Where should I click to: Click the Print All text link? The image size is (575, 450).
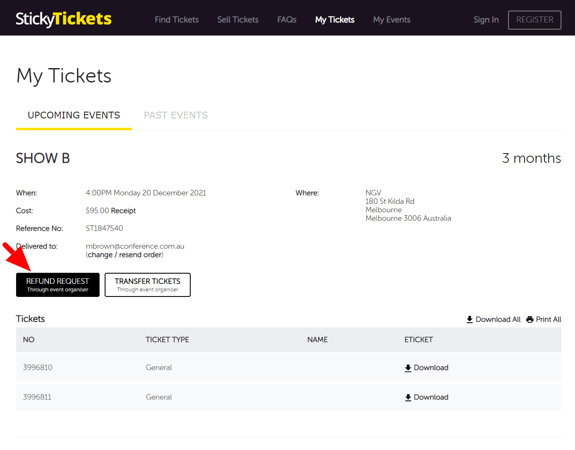pos(548,319)
